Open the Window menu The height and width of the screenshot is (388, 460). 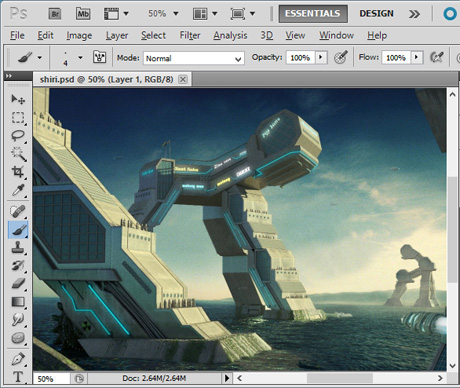(x=336, y=35)
